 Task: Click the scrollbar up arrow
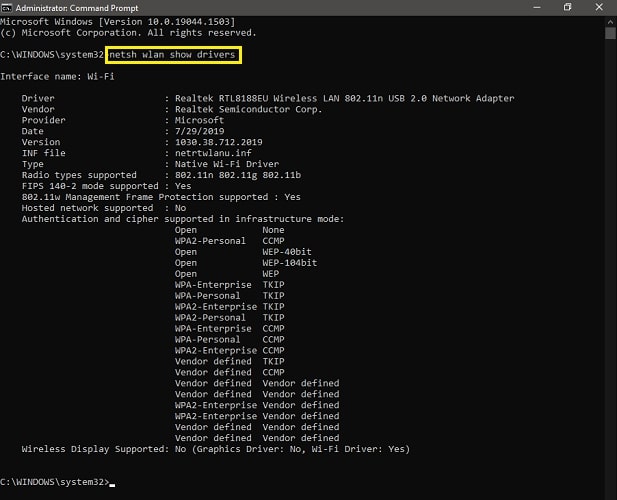610,22
